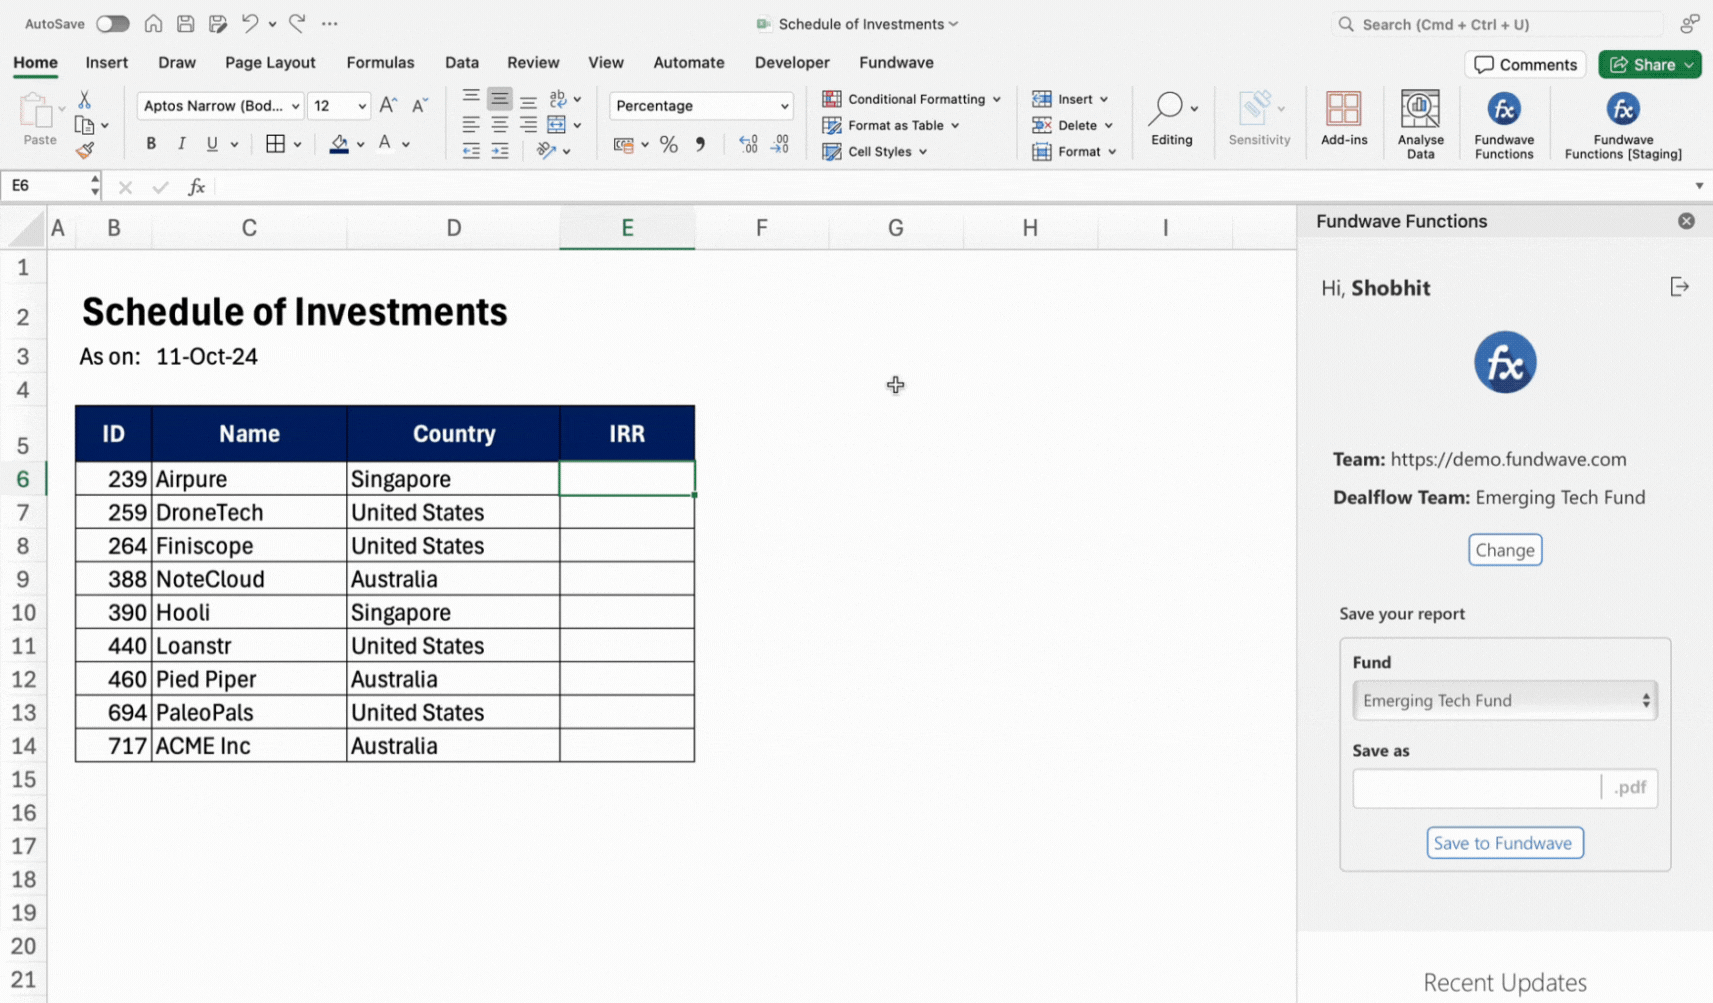
Task: Open Format as Table dropdown
Action: (x=890, y=125)
